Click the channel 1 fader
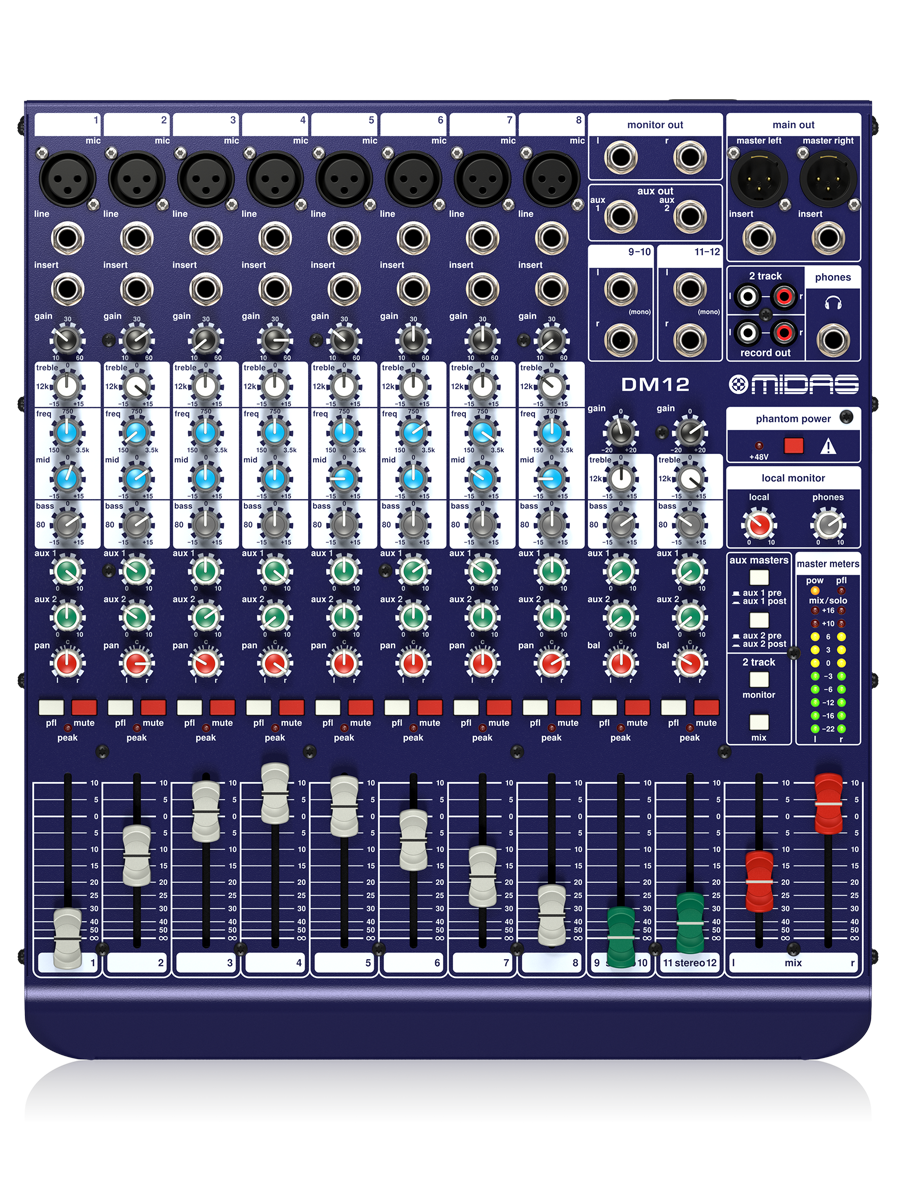This screenshot has height=1200, width=900. pos(68,939)
